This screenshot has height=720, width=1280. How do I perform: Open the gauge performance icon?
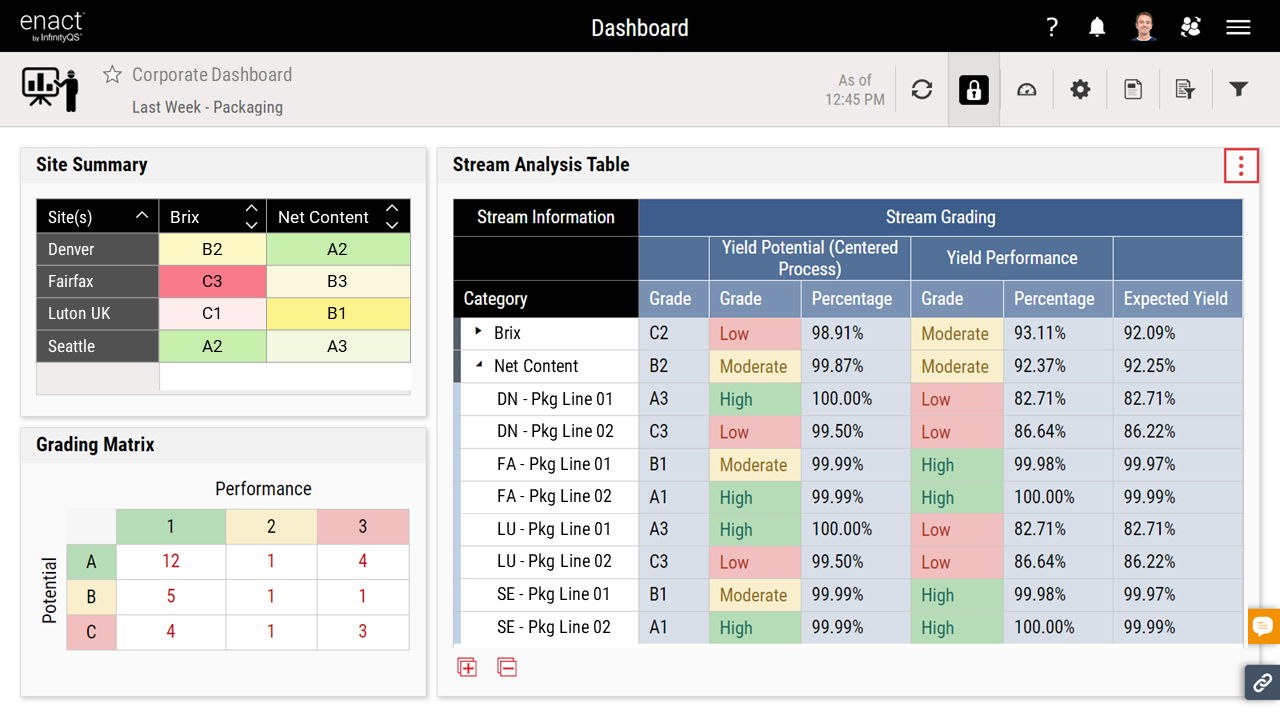pos(1027,90)
